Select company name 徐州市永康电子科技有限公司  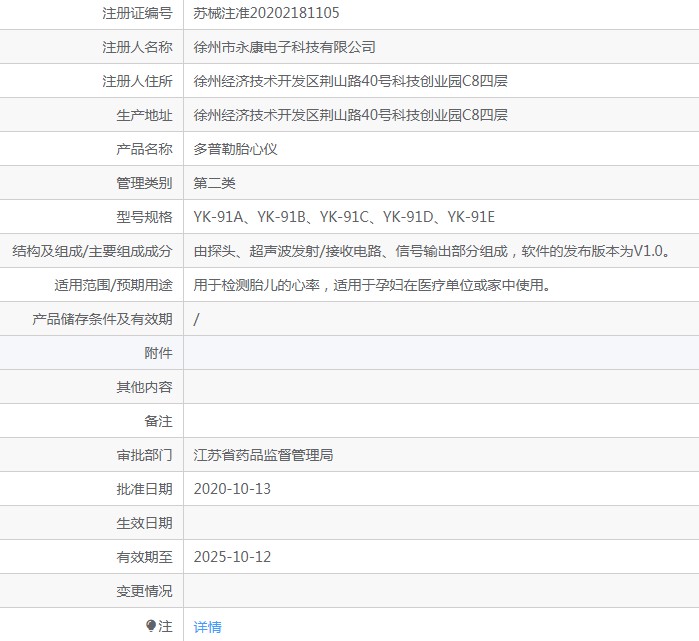(x=284, y=47)
